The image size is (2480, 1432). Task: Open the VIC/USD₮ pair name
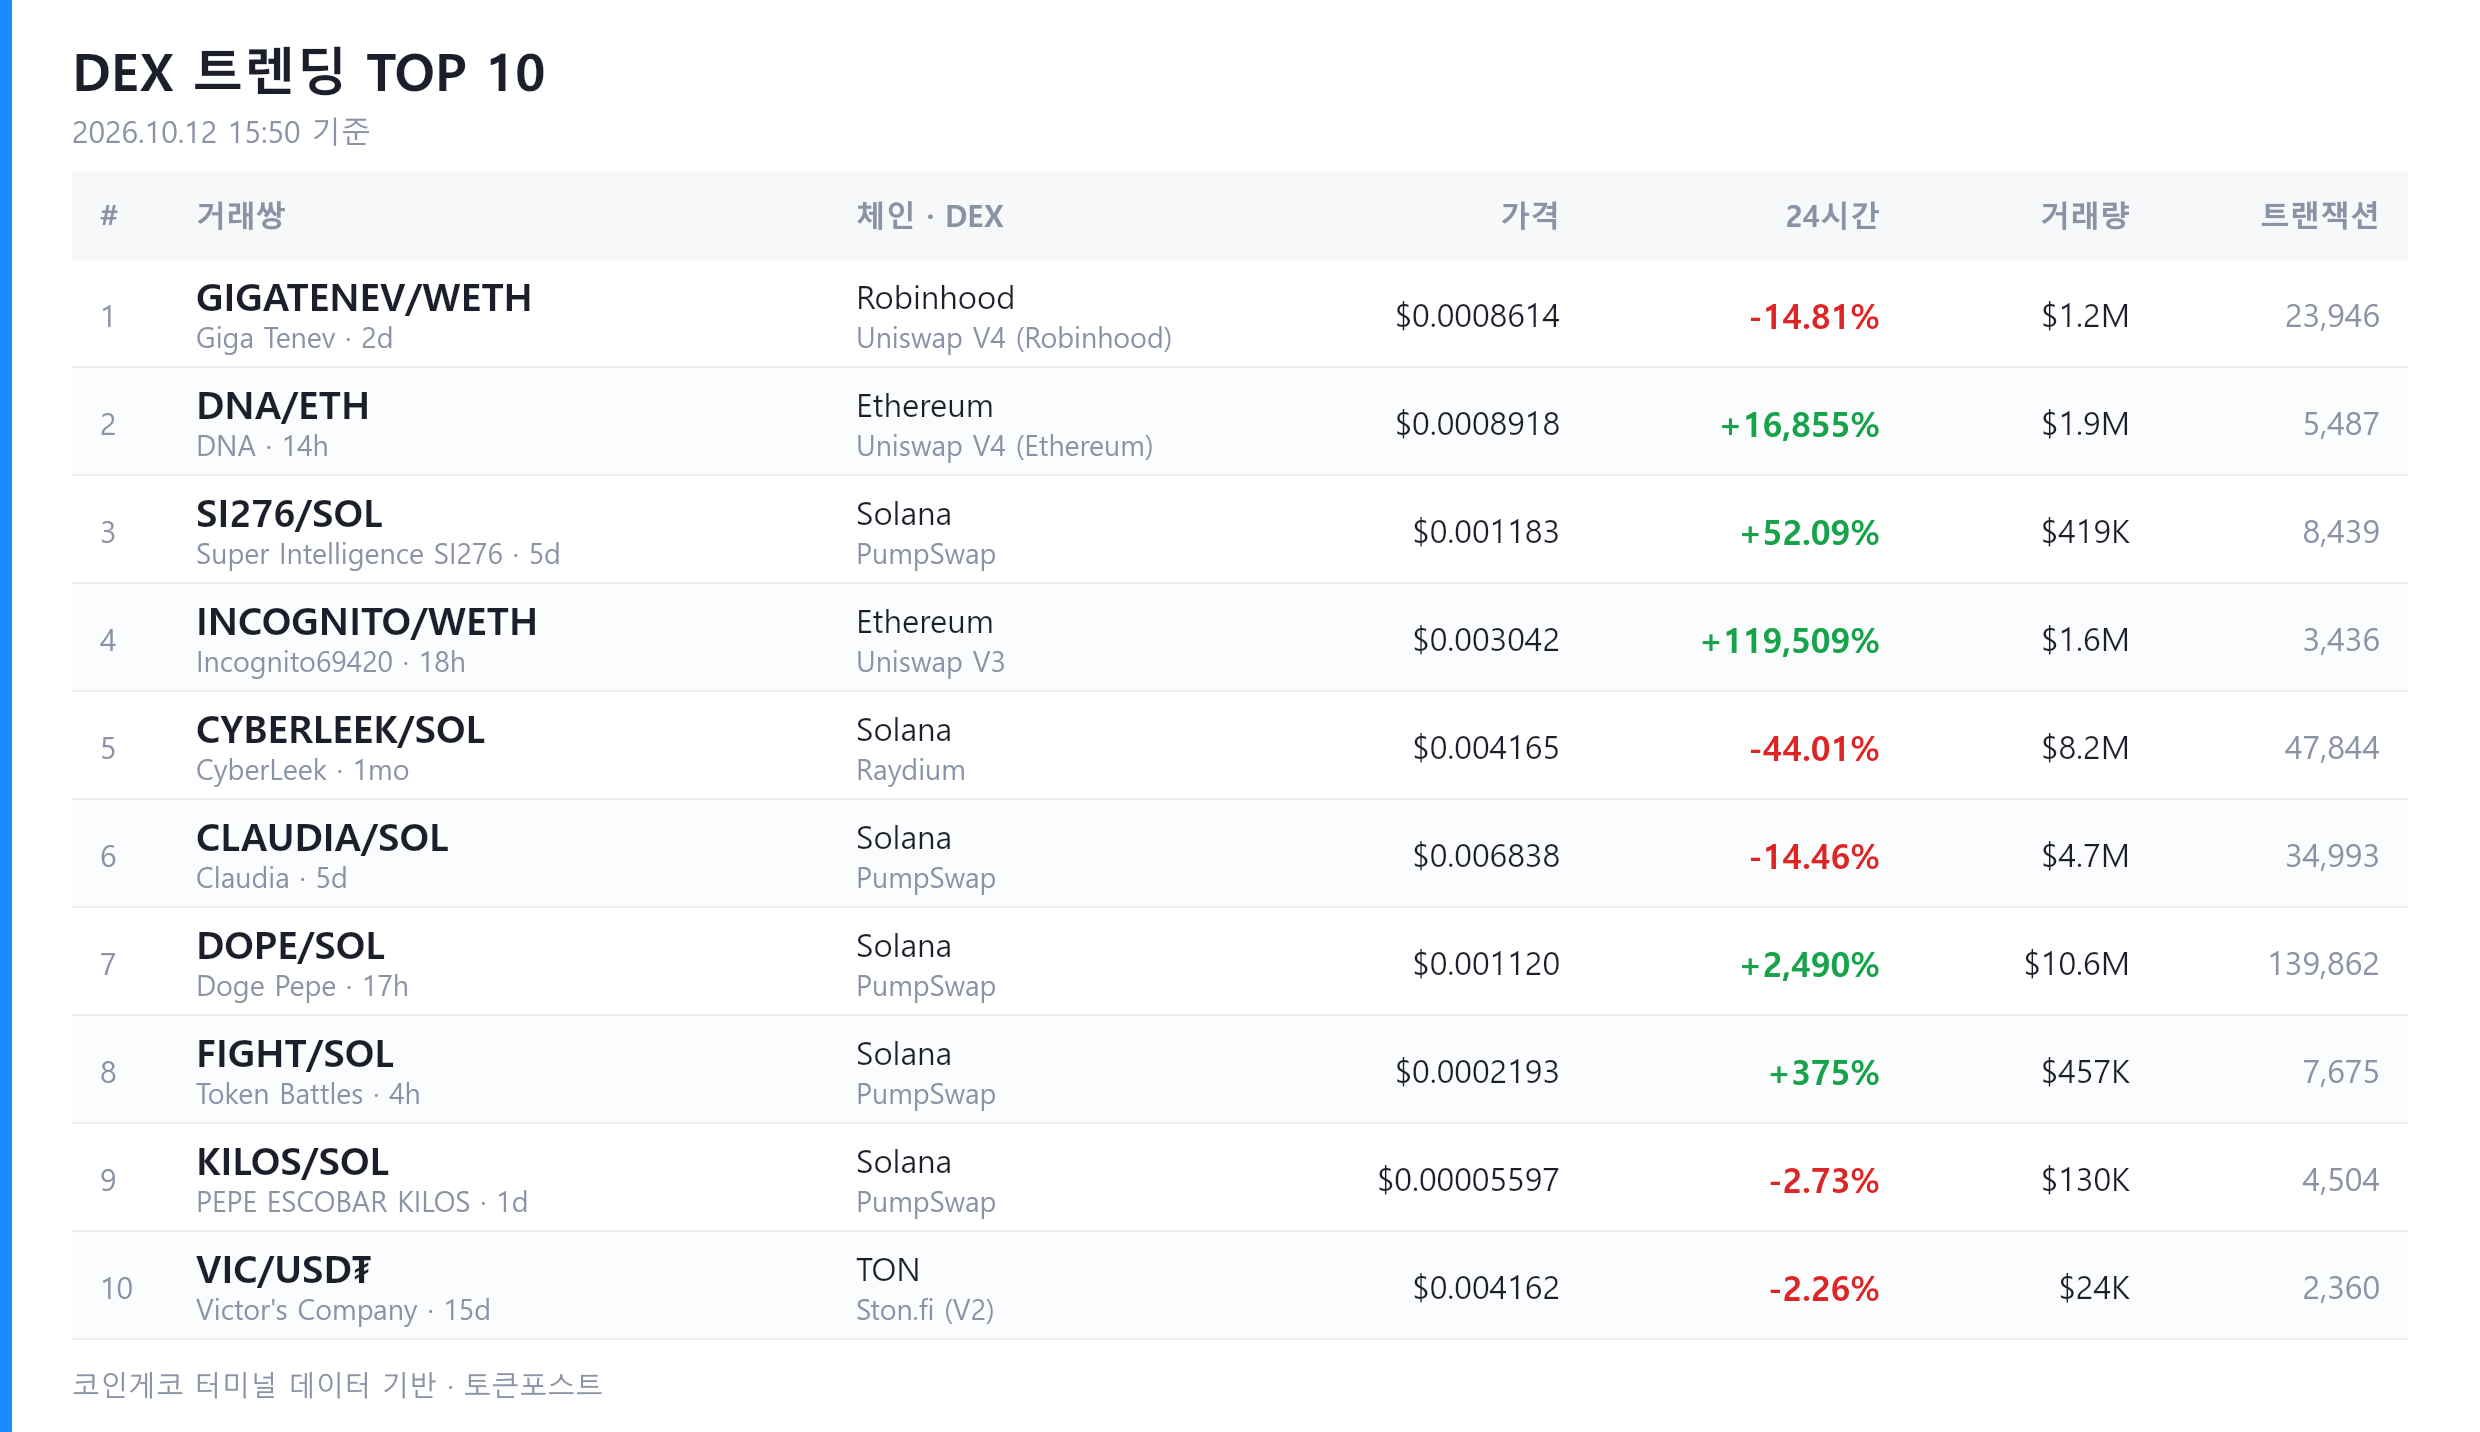click(284, 1270)
